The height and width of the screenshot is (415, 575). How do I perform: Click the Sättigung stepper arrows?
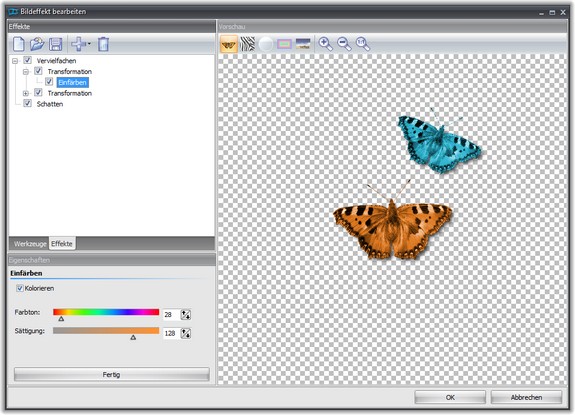pyautogui.click(x=186, y=333)
